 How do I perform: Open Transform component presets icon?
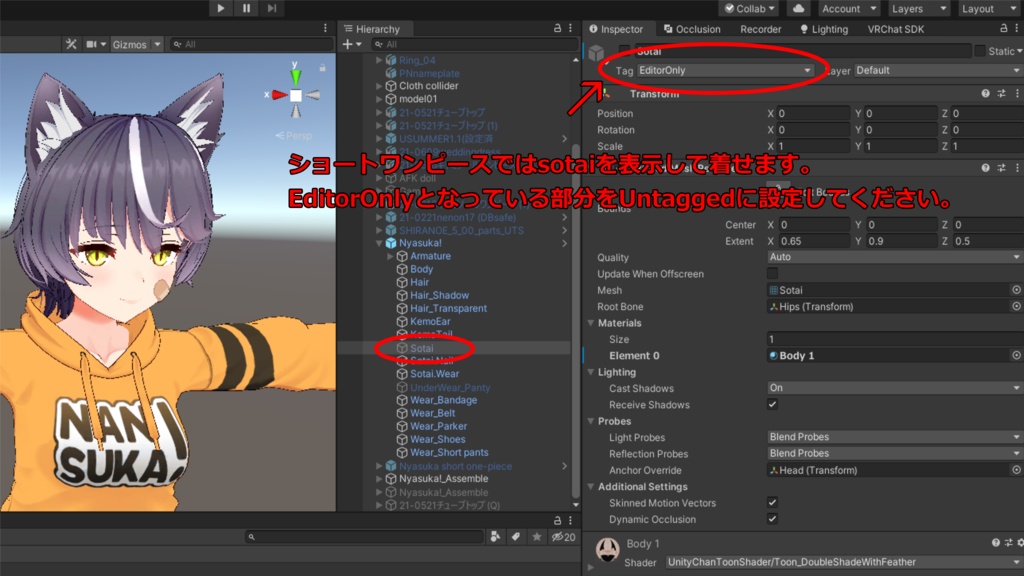click(x=1001, y=93)
